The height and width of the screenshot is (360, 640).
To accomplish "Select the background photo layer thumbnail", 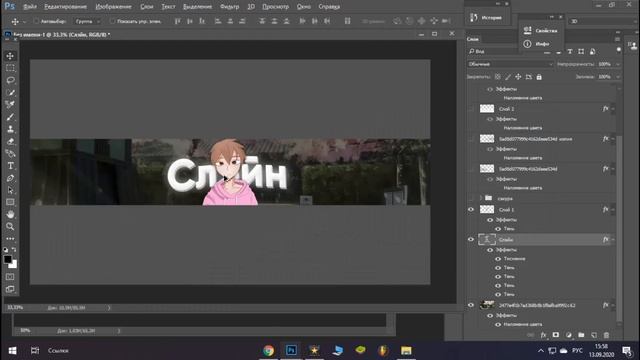I will (x=487, y=305).
